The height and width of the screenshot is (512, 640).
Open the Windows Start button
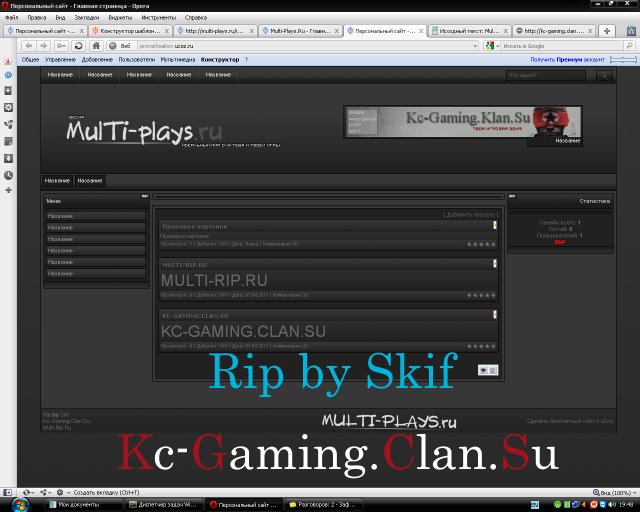click(20, 505)
